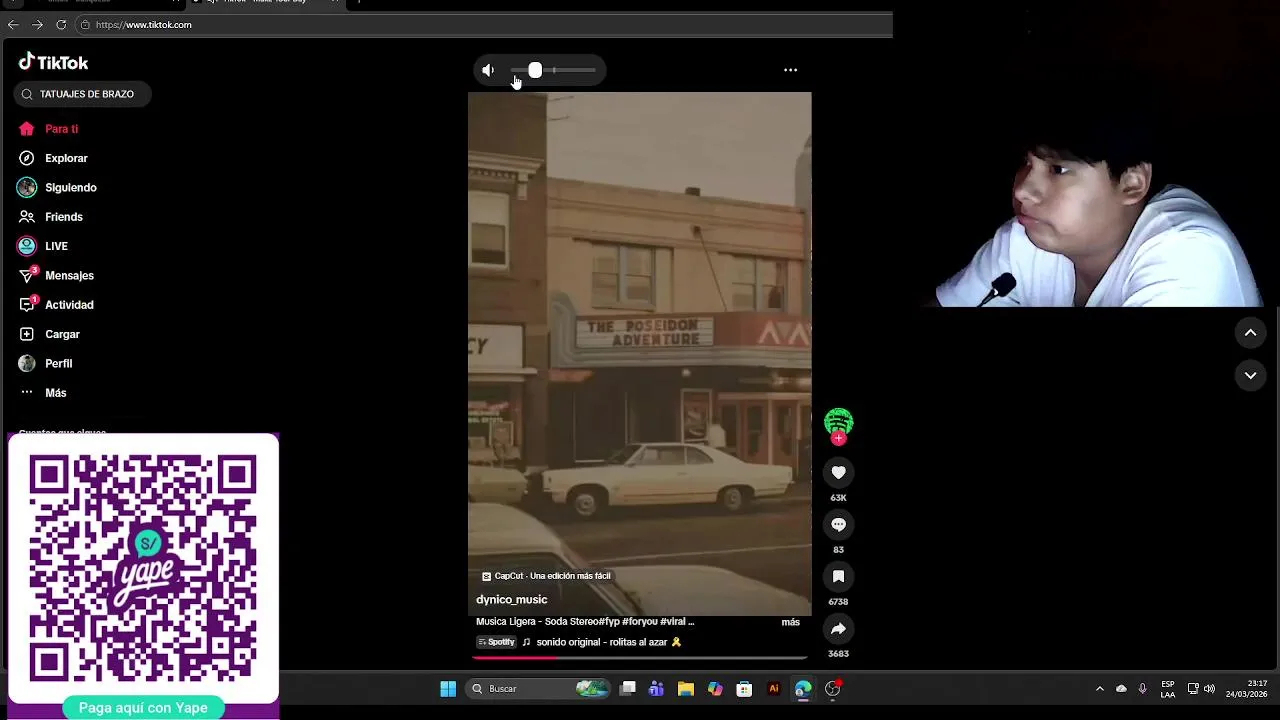1280x720 pixels.
Task: Click the microphone tray icon
Action: (1142, 689)
